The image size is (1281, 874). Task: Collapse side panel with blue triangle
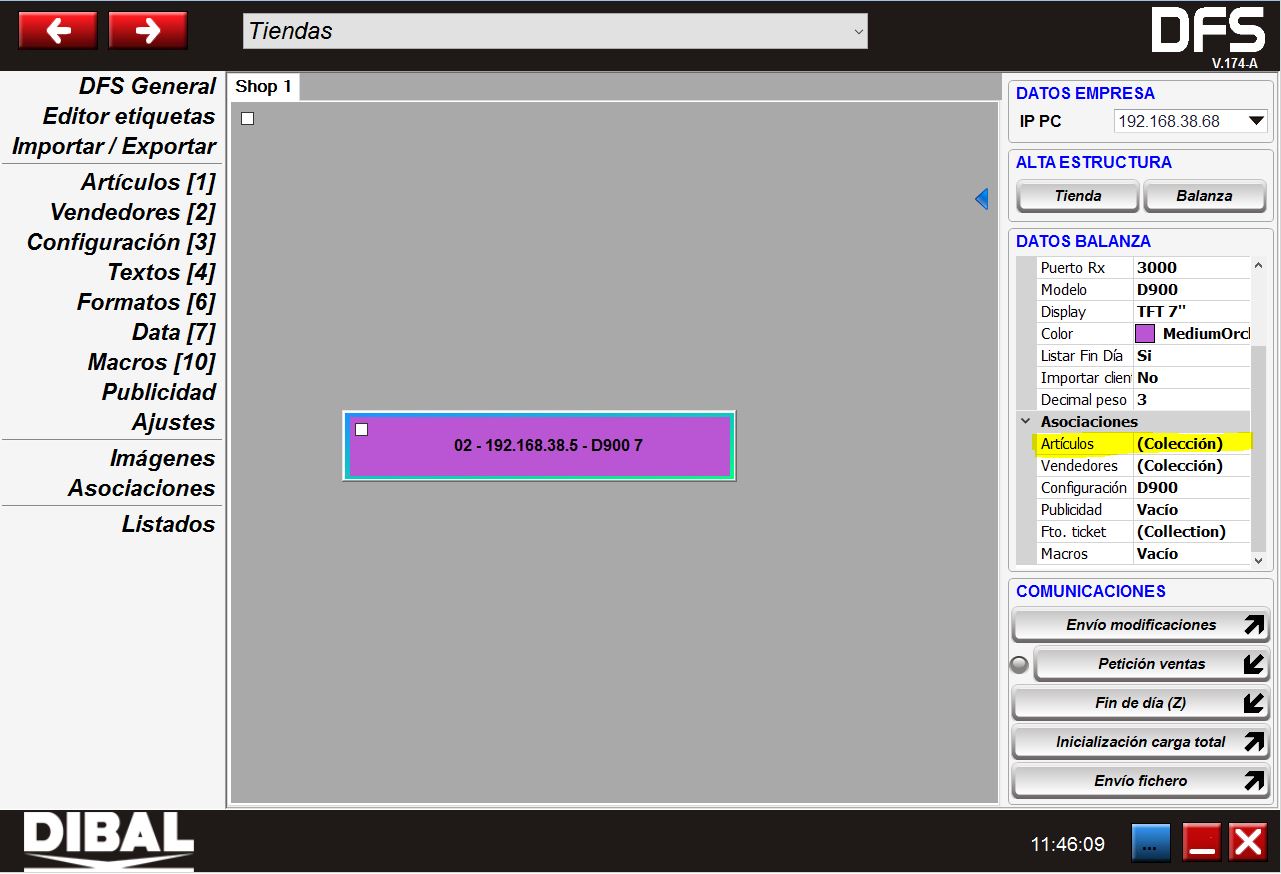pyautogui.click(x=981, y=199)
